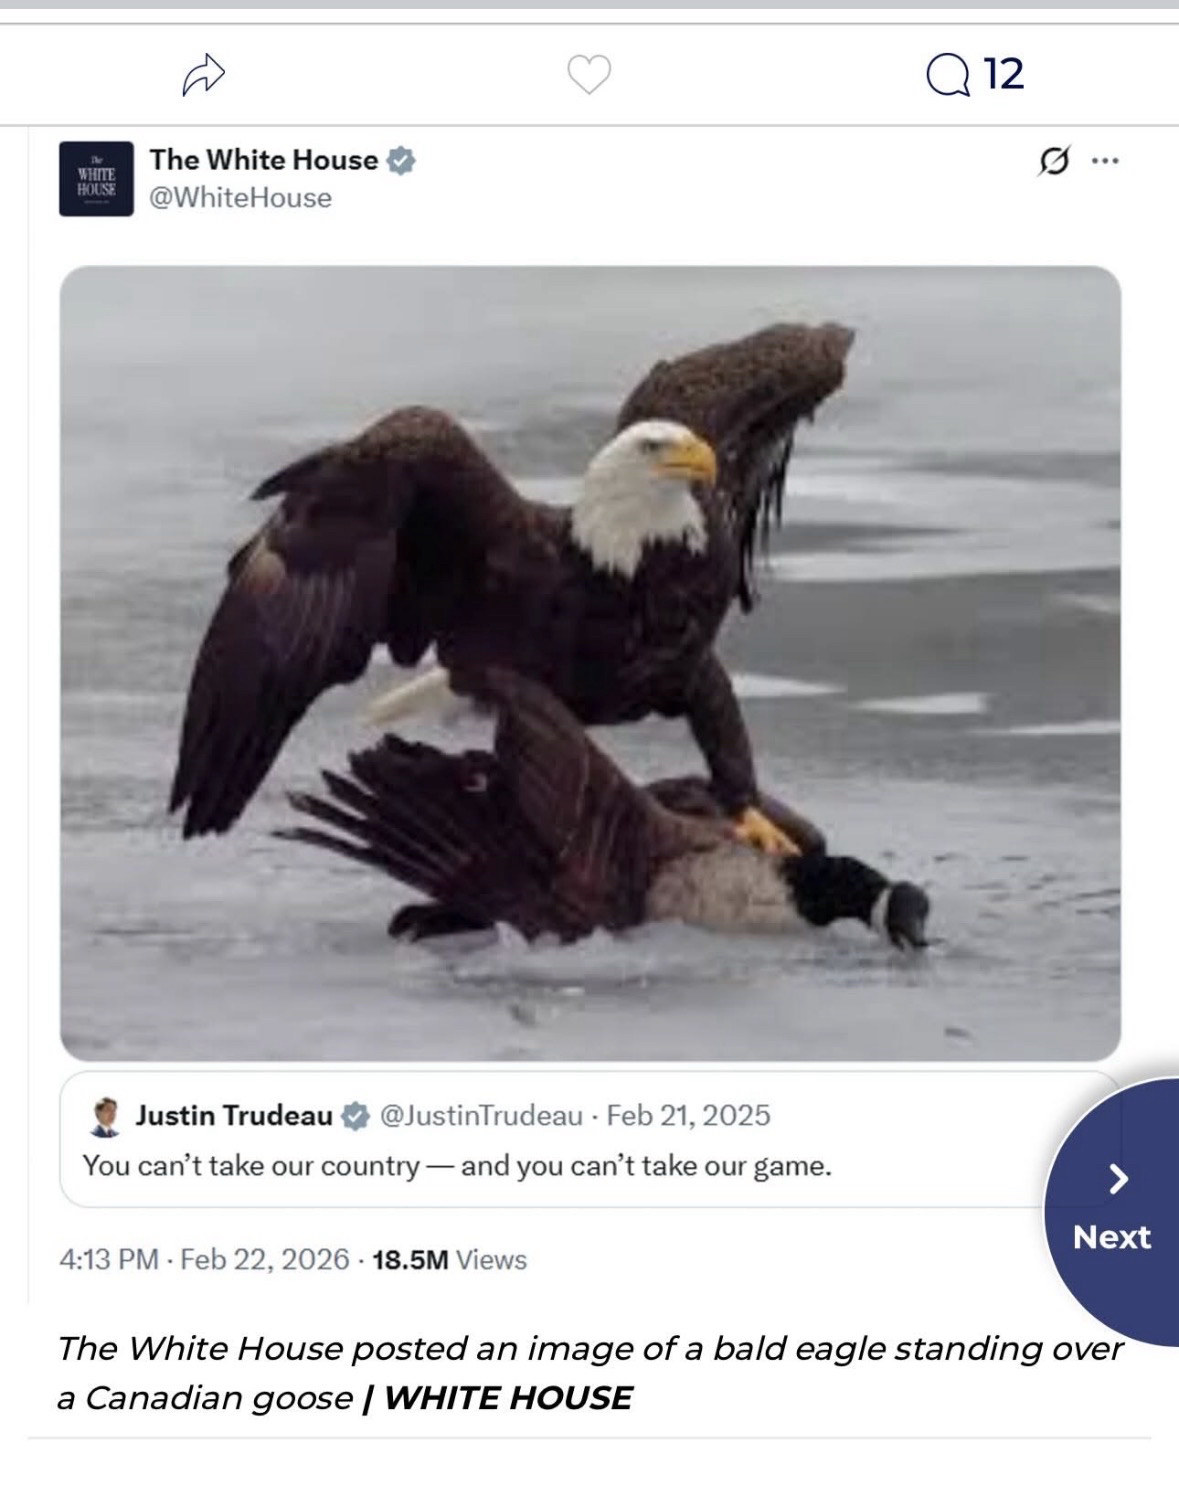This screenshot has width=1179, height=1494.
Task: Open the three-dot more options menu
Action: 1105,160
